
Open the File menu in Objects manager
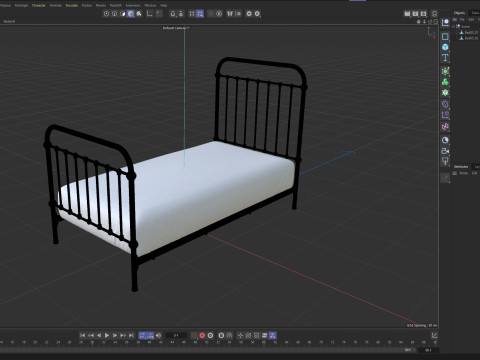[x=462, y=20]
